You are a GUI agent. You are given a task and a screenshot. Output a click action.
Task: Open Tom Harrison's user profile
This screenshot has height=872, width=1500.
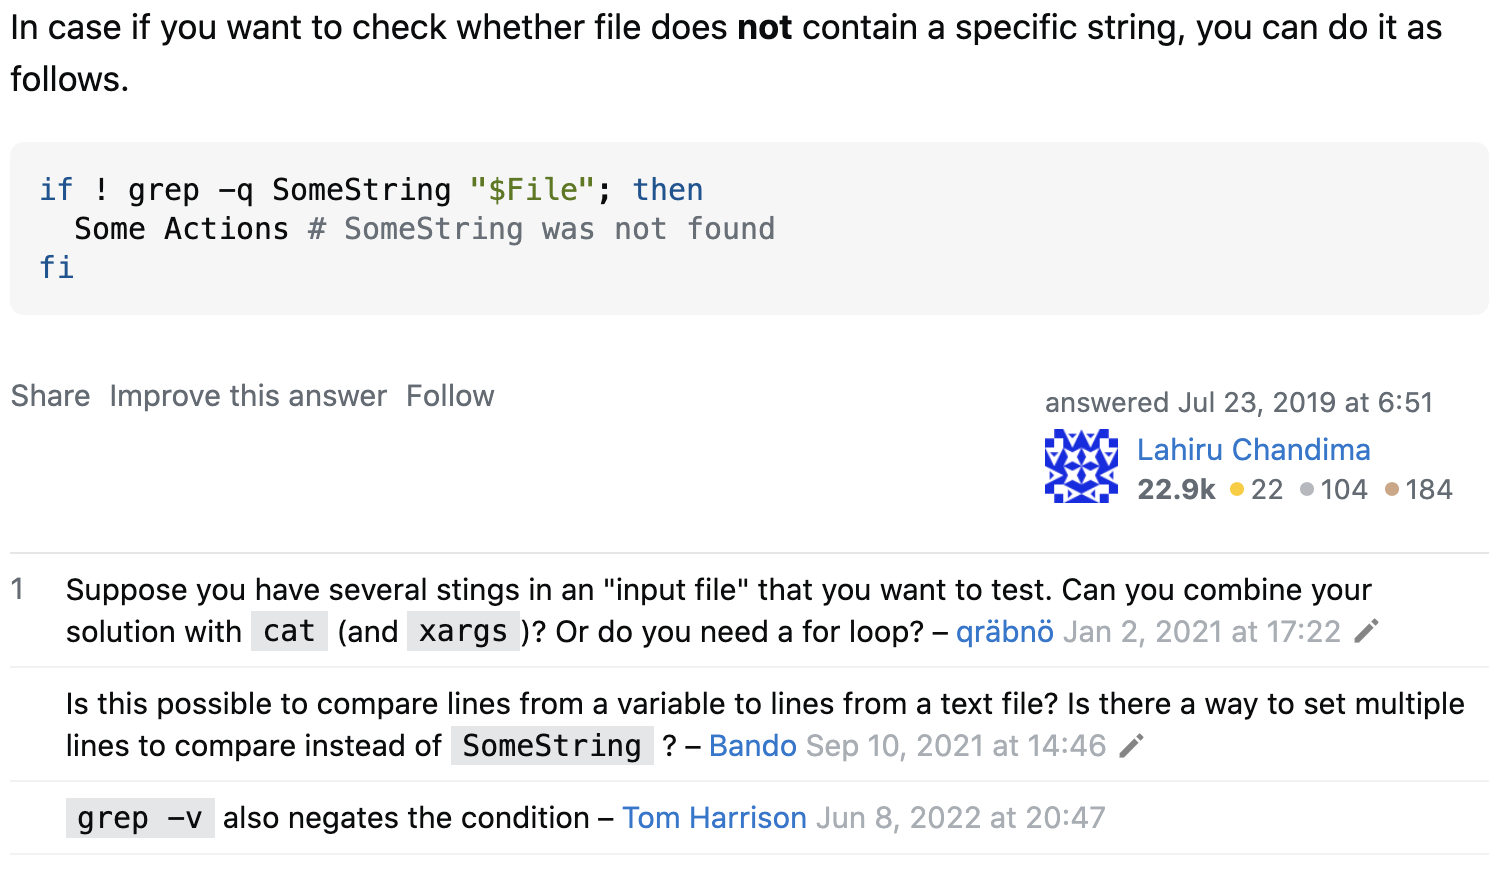[x=714, y=818]
